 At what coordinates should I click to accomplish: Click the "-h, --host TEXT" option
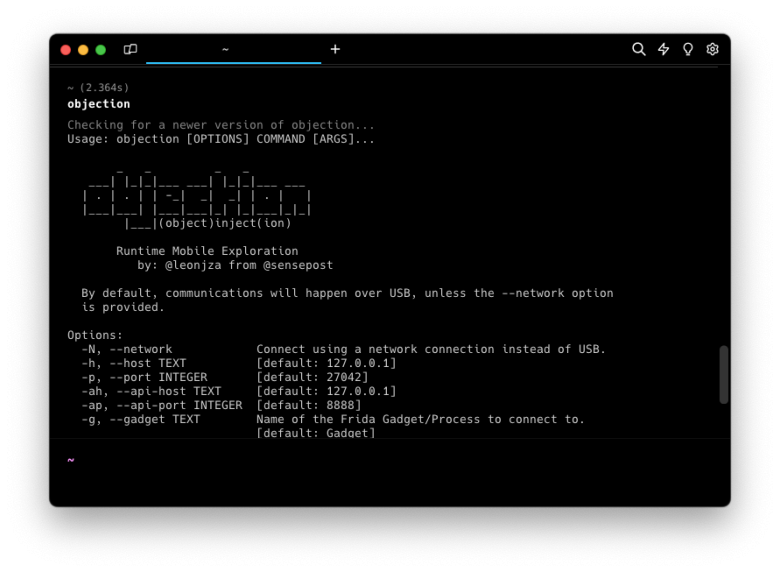pos(133,363)
